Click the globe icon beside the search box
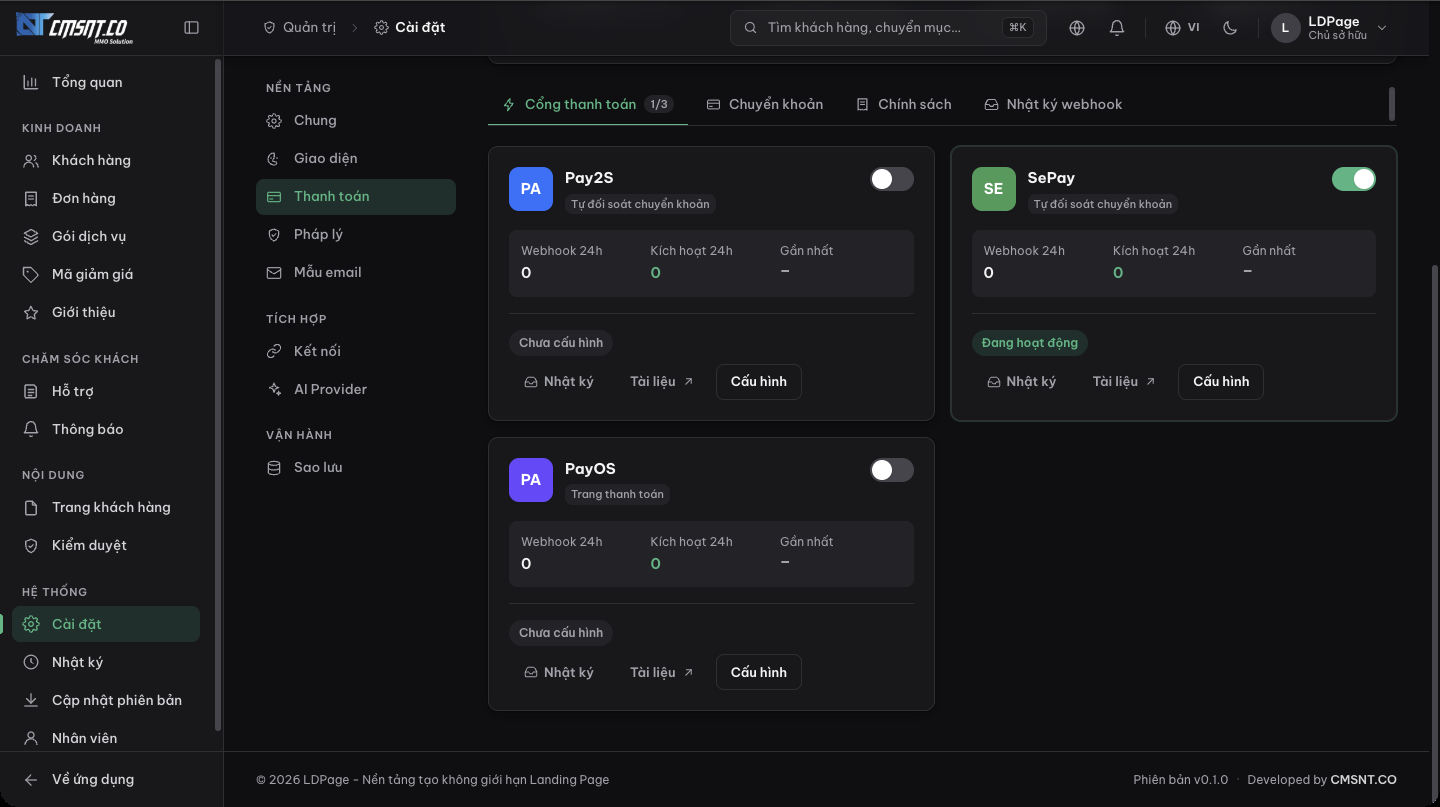The image size is (1440, 807). (x=1077, y=28)
